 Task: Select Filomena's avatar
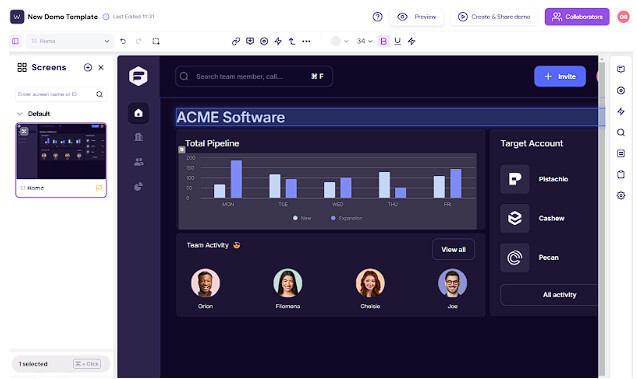[x=288, y=283]
